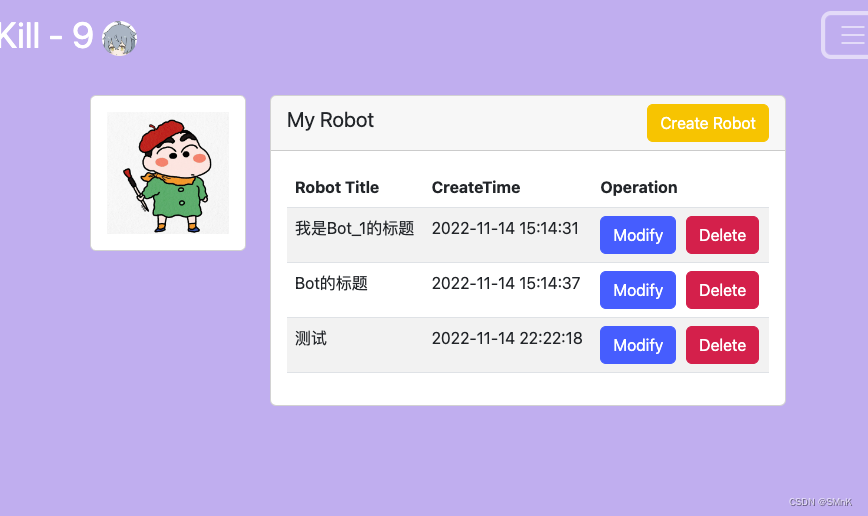
Task: Click the 'CreateTime' column header
Action: click(476, 187)
